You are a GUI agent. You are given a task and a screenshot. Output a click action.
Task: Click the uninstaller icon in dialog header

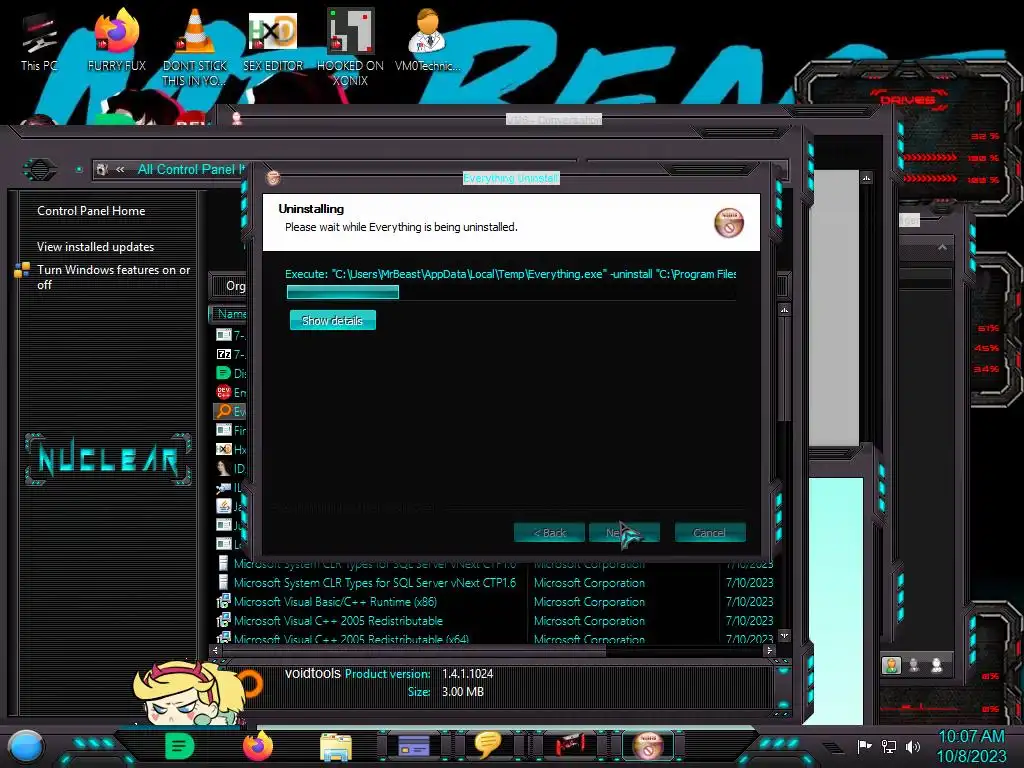(x=729, y=223)
